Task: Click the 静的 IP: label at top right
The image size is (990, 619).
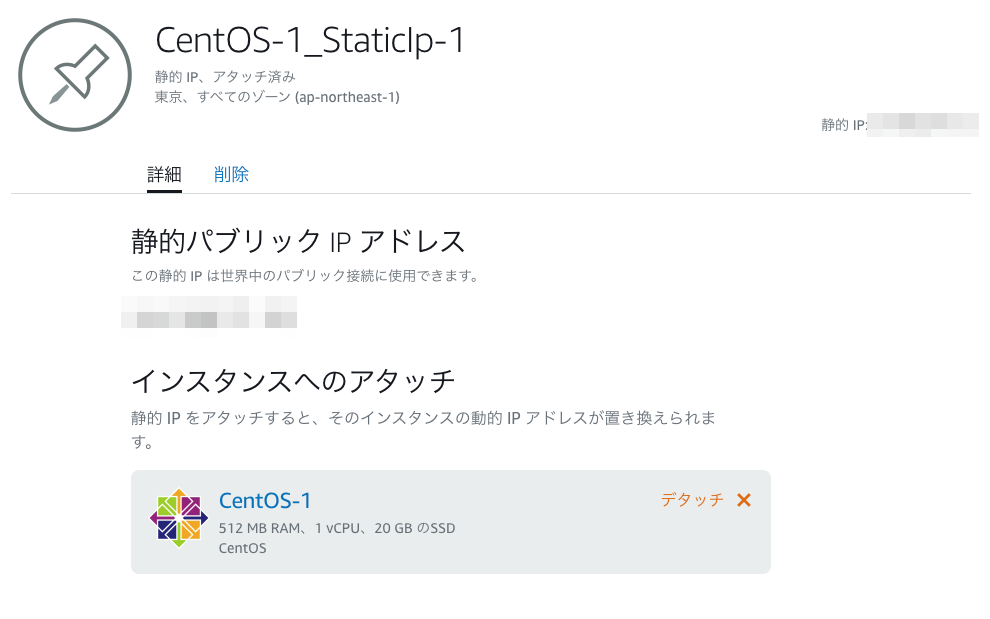Action: pyautogui.click(x=844, y=125)
